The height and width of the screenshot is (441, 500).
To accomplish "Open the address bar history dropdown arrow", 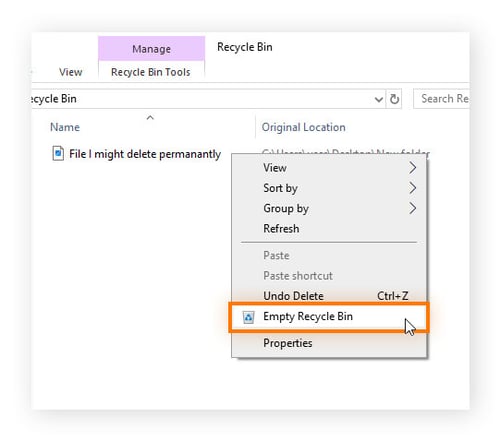I will [379, 99].
